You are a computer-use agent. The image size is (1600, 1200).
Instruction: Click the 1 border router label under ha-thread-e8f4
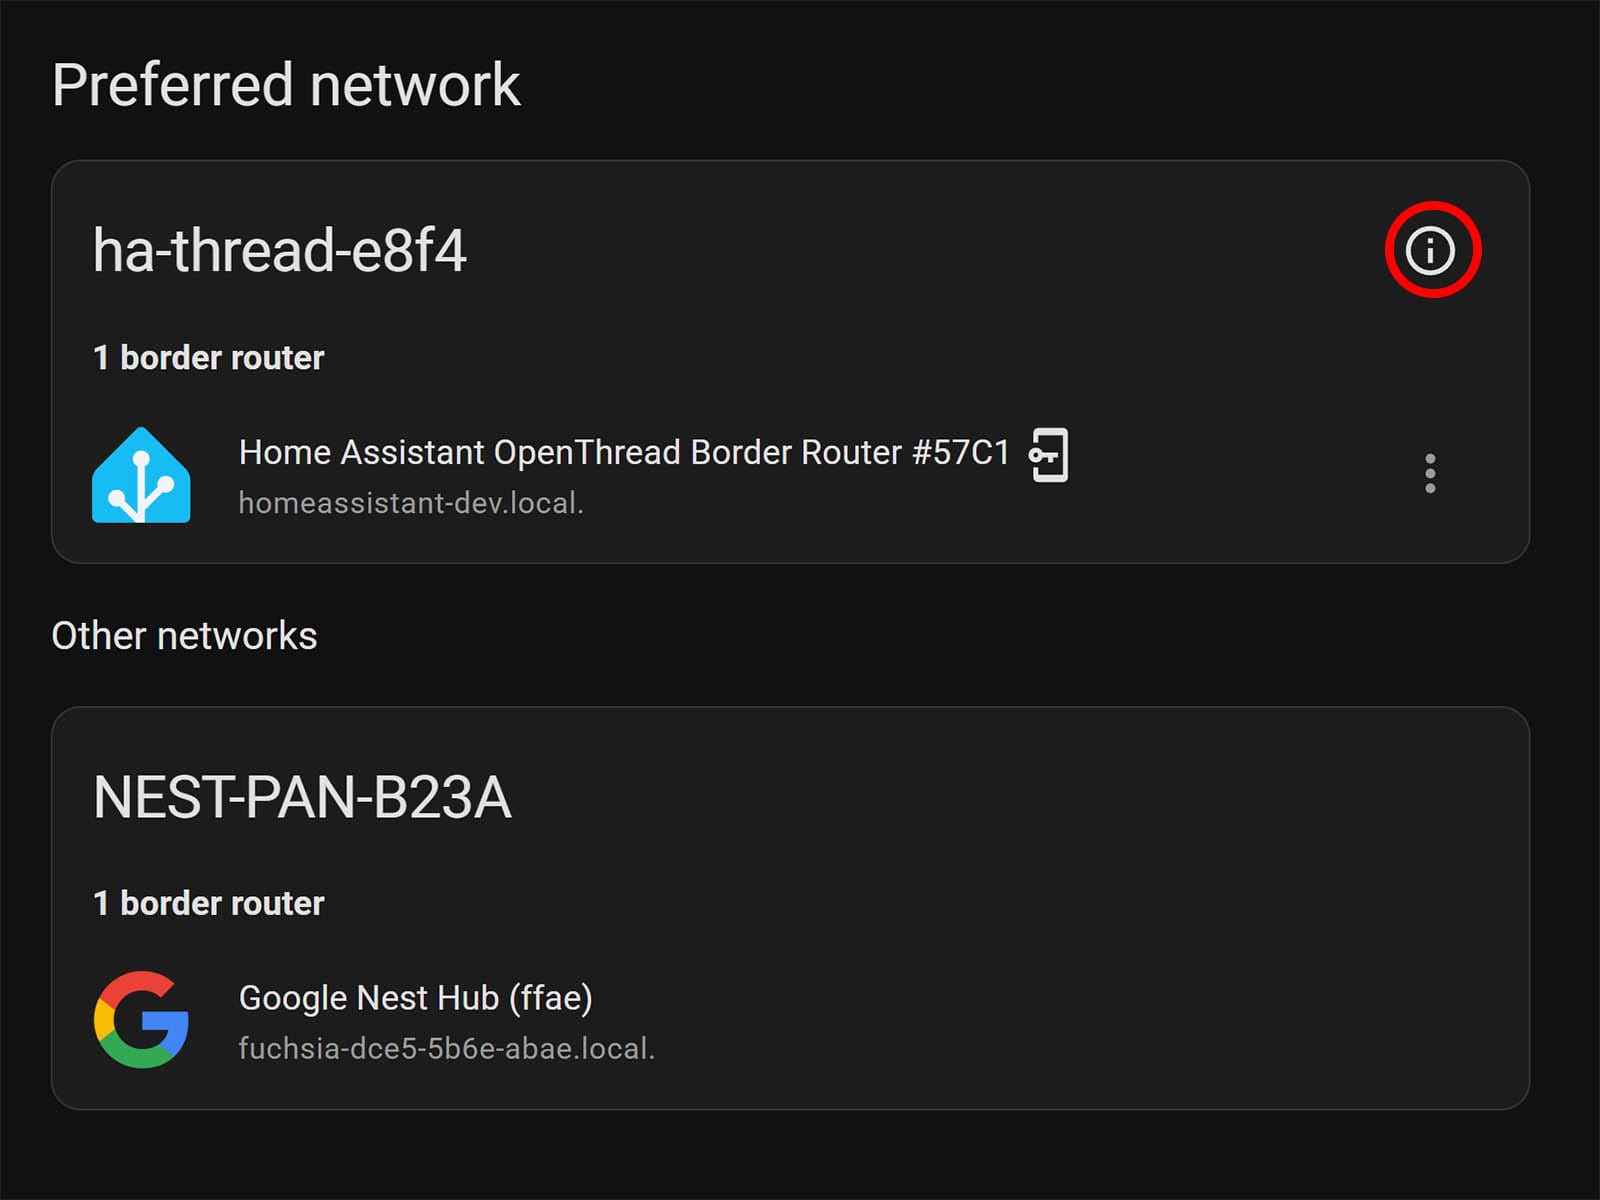(x=208, y=357)
